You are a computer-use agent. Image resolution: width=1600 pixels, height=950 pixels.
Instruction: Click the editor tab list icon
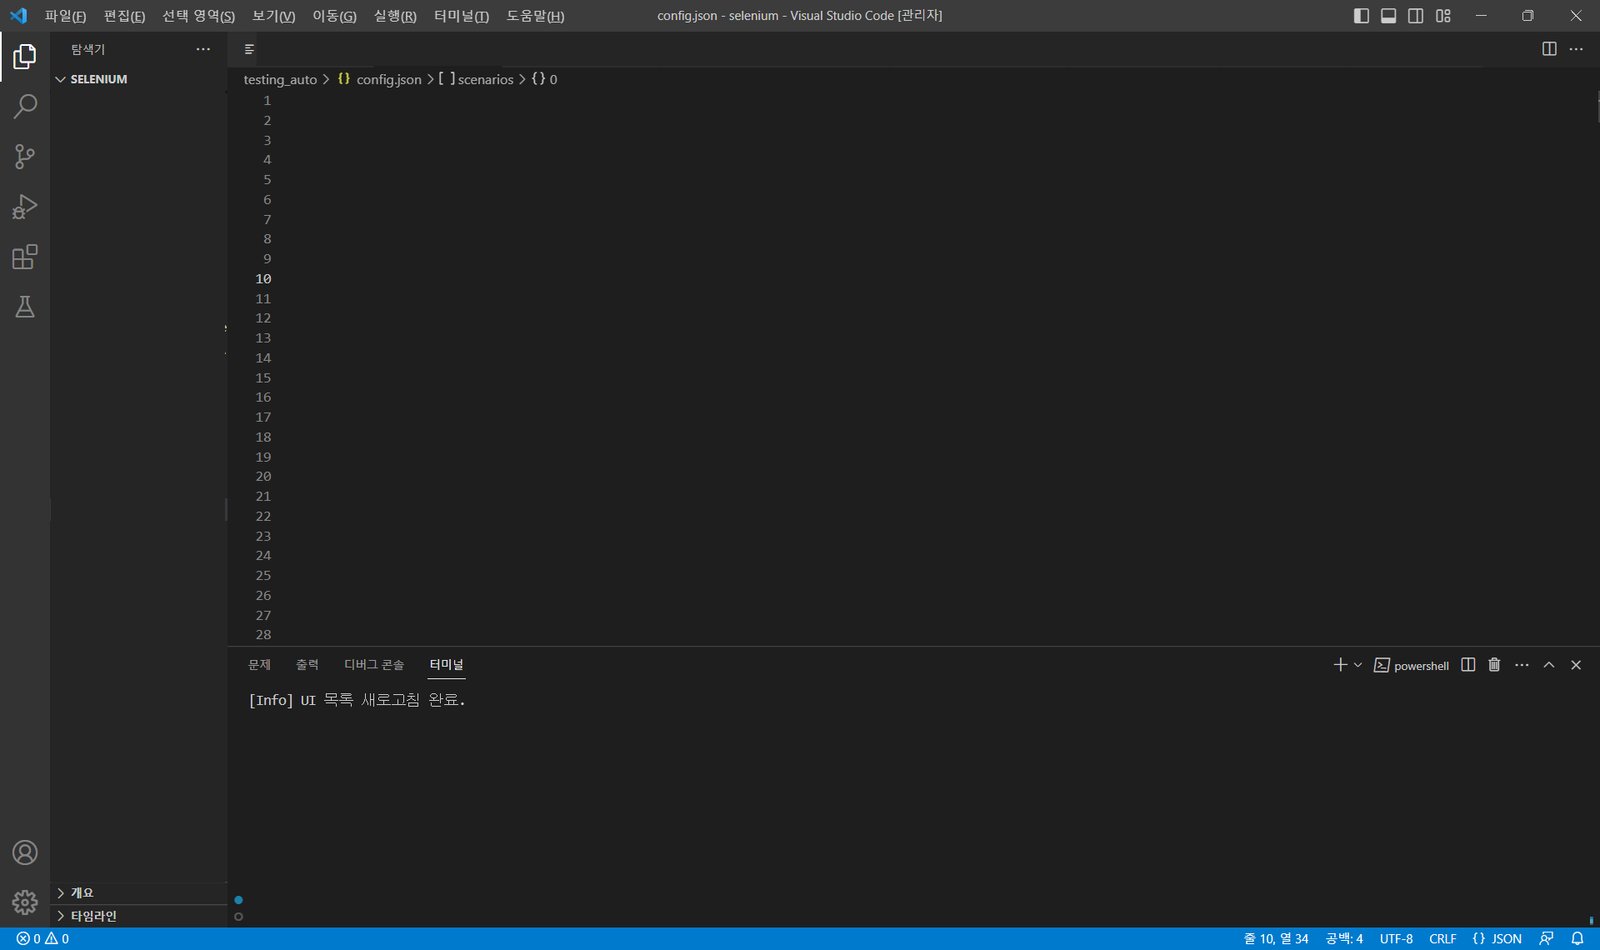(x=249, y=49)
